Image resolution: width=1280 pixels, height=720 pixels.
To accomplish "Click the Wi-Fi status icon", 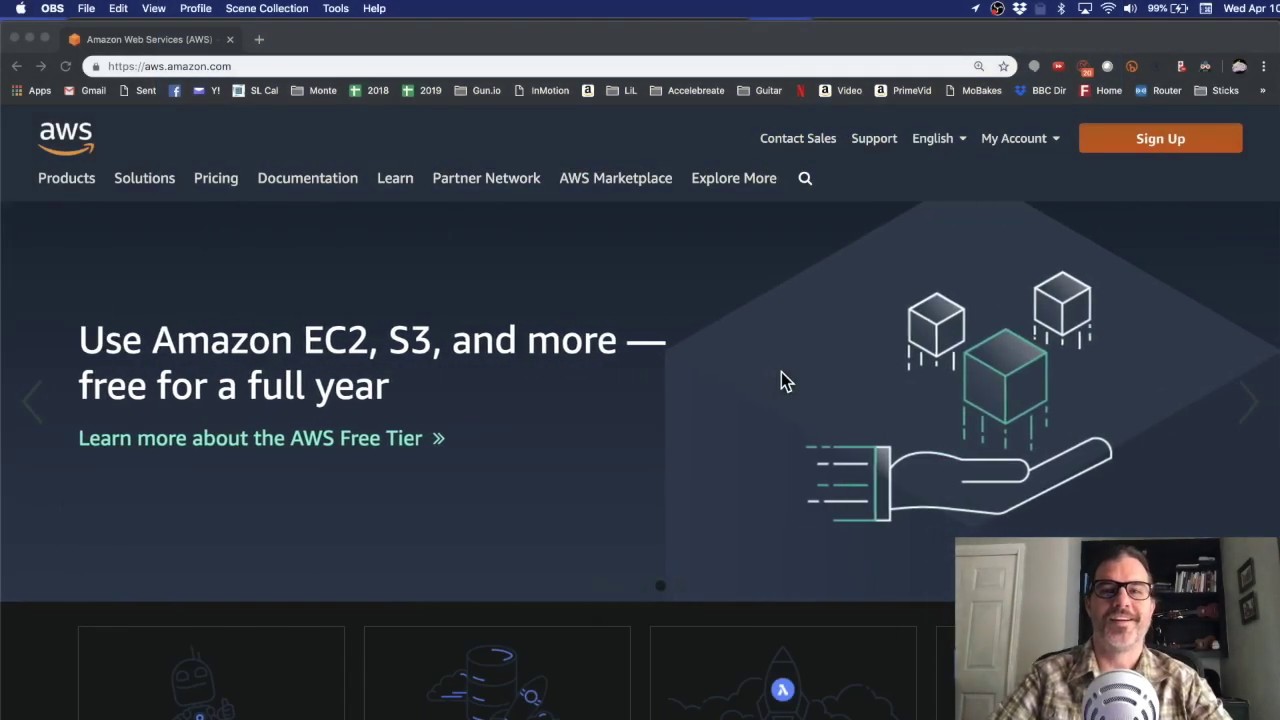I will tap(1108, 8).
